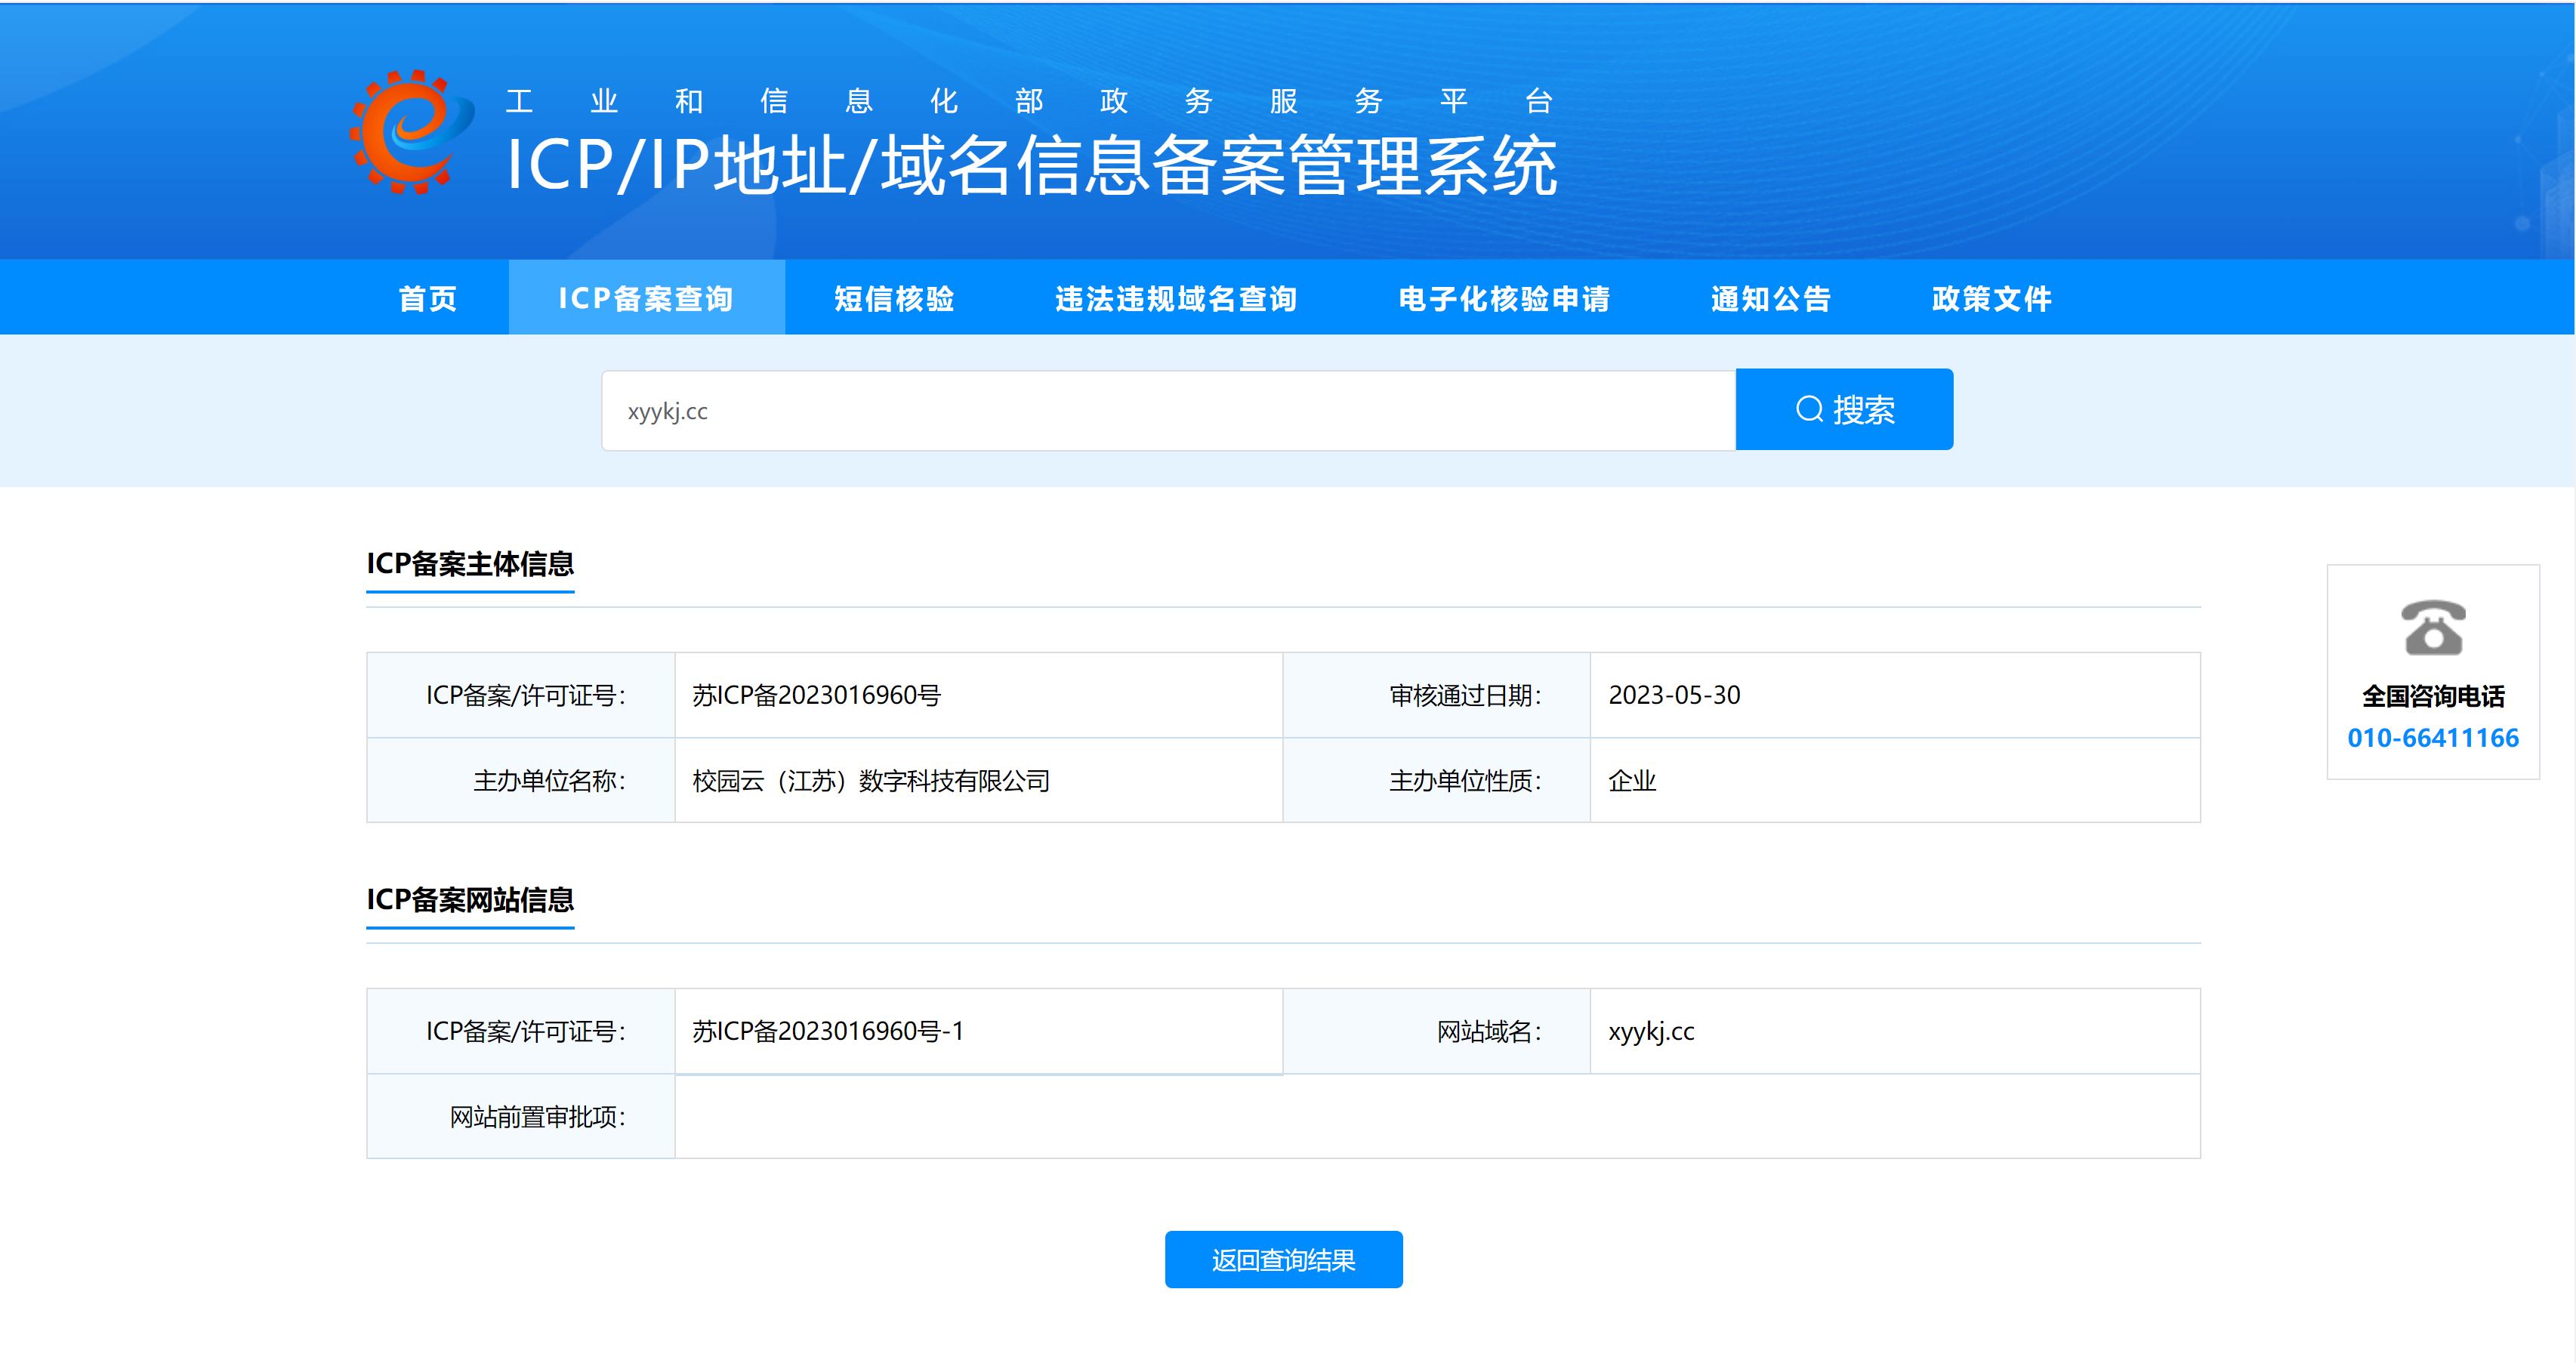2576x1363 pixels.
Task: Go to 违法违规域名查询 page
Action: click(1177, 298)
